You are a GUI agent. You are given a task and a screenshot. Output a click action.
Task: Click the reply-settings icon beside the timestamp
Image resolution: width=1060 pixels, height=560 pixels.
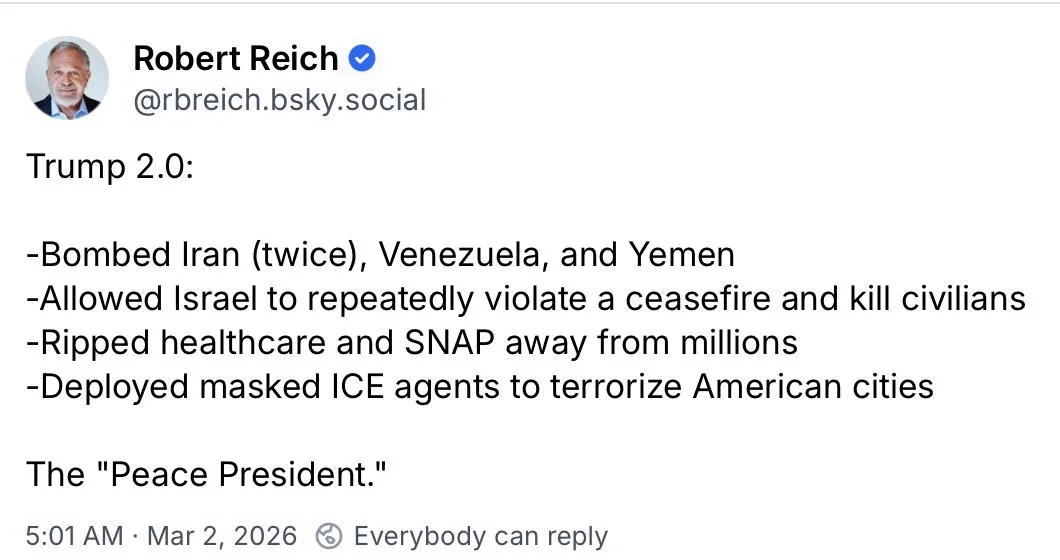(x=327, y=536)
